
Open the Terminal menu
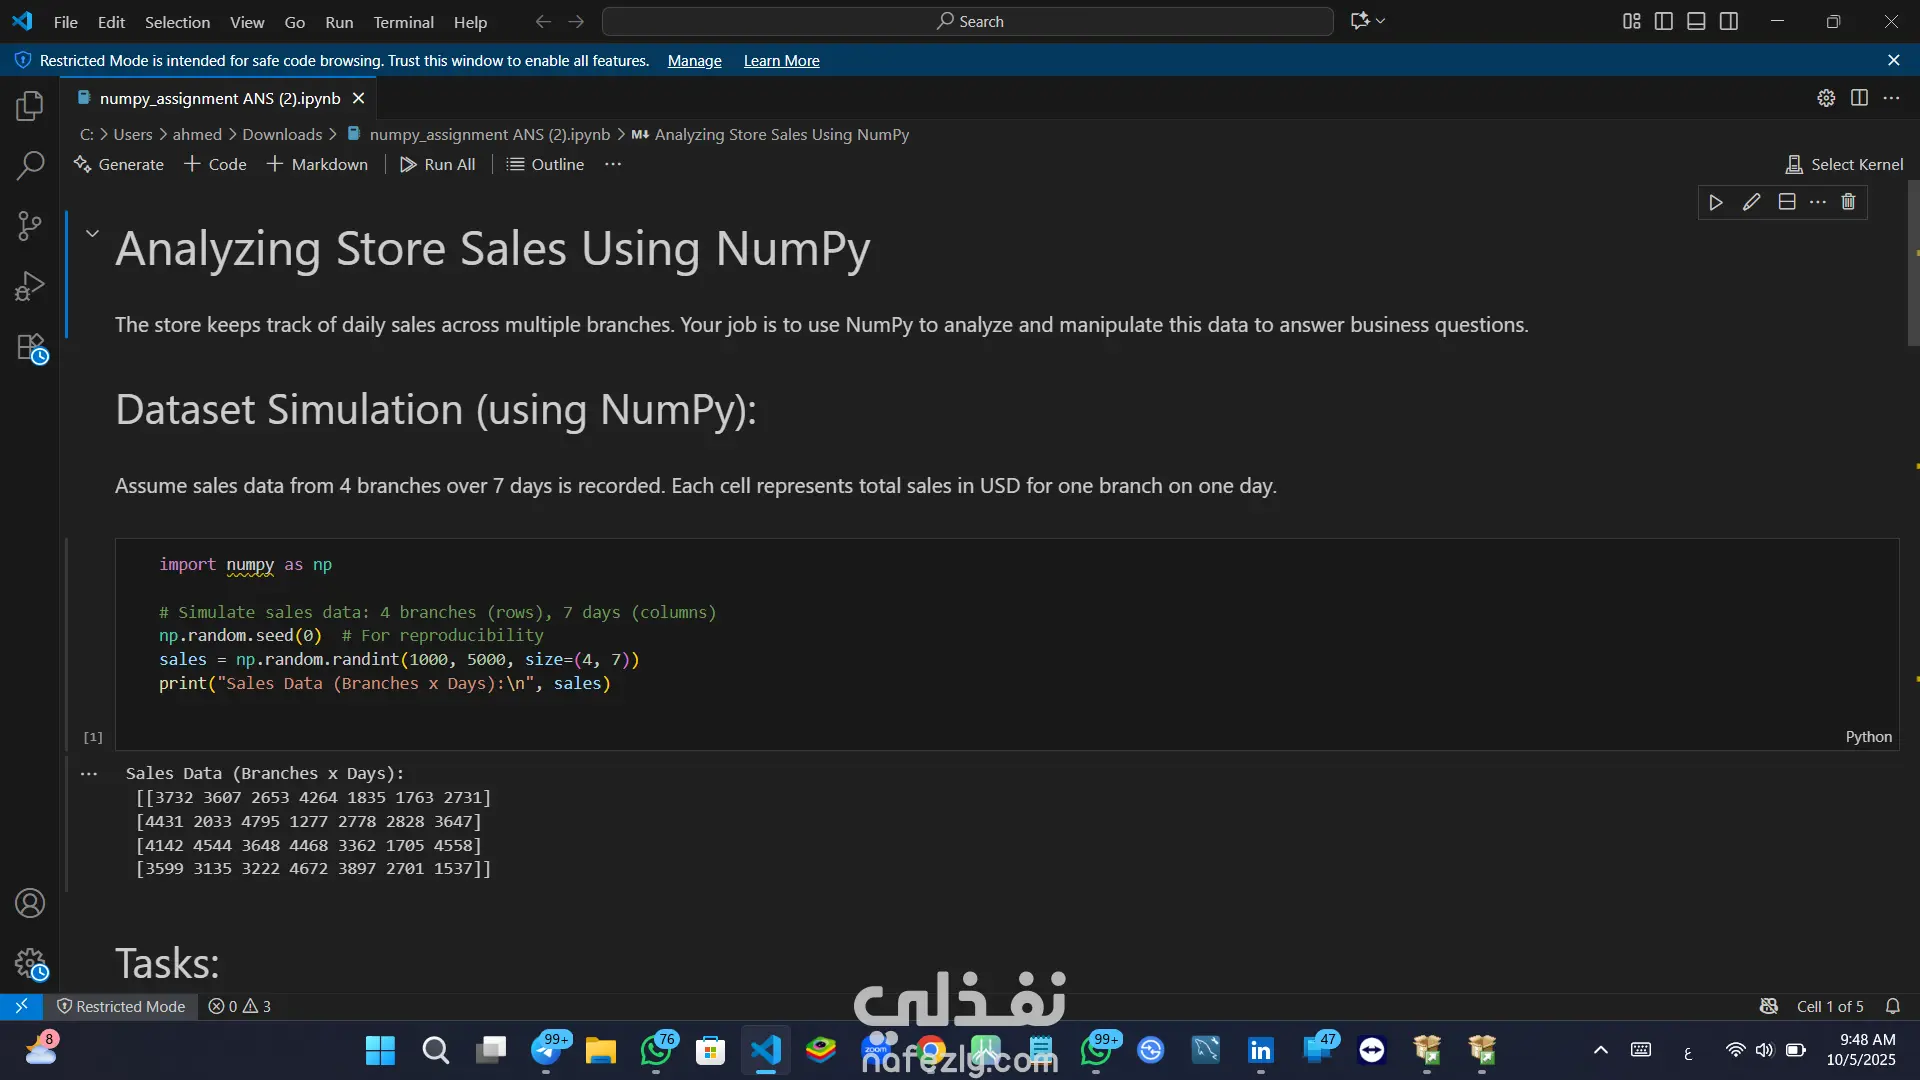point(403,22)
